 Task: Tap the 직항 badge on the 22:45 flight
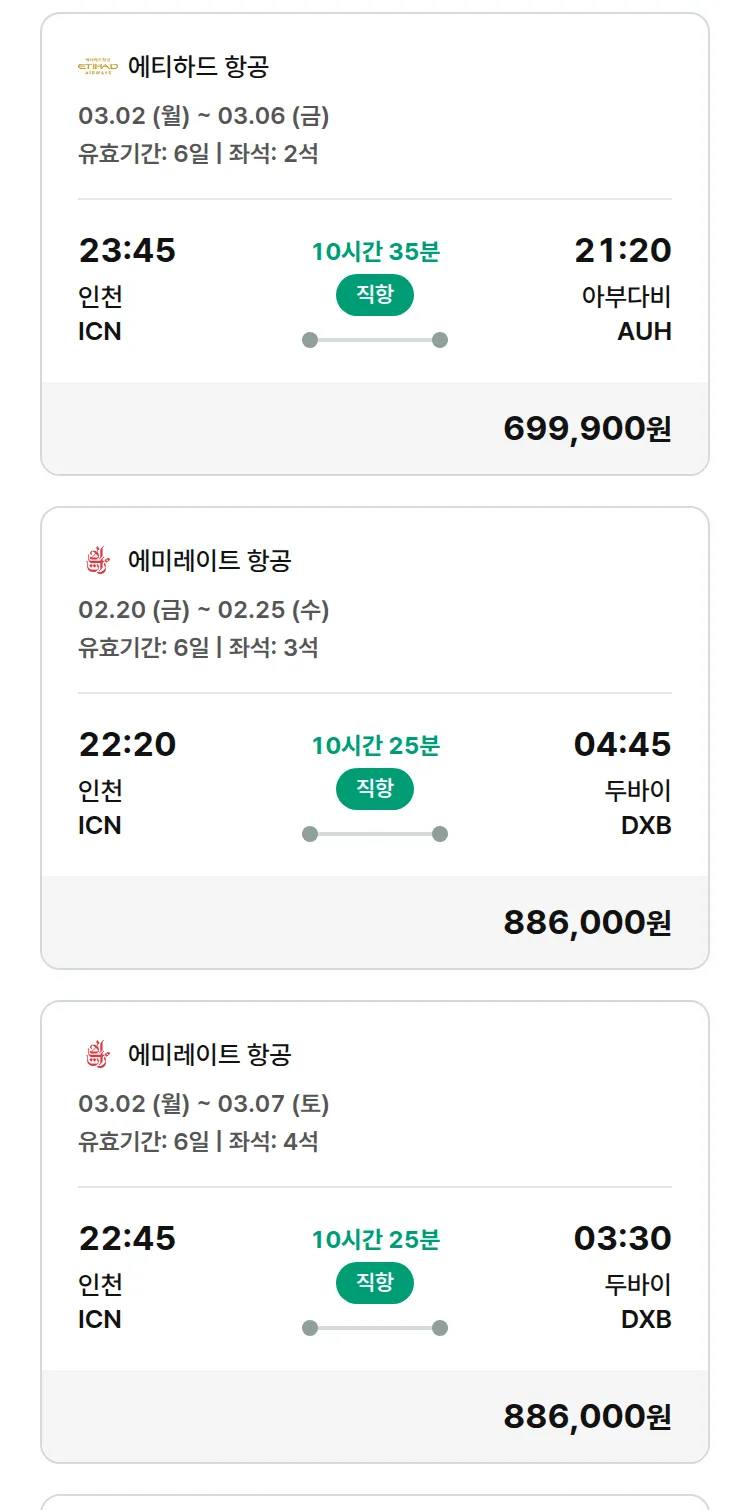tap(374, 1283)
